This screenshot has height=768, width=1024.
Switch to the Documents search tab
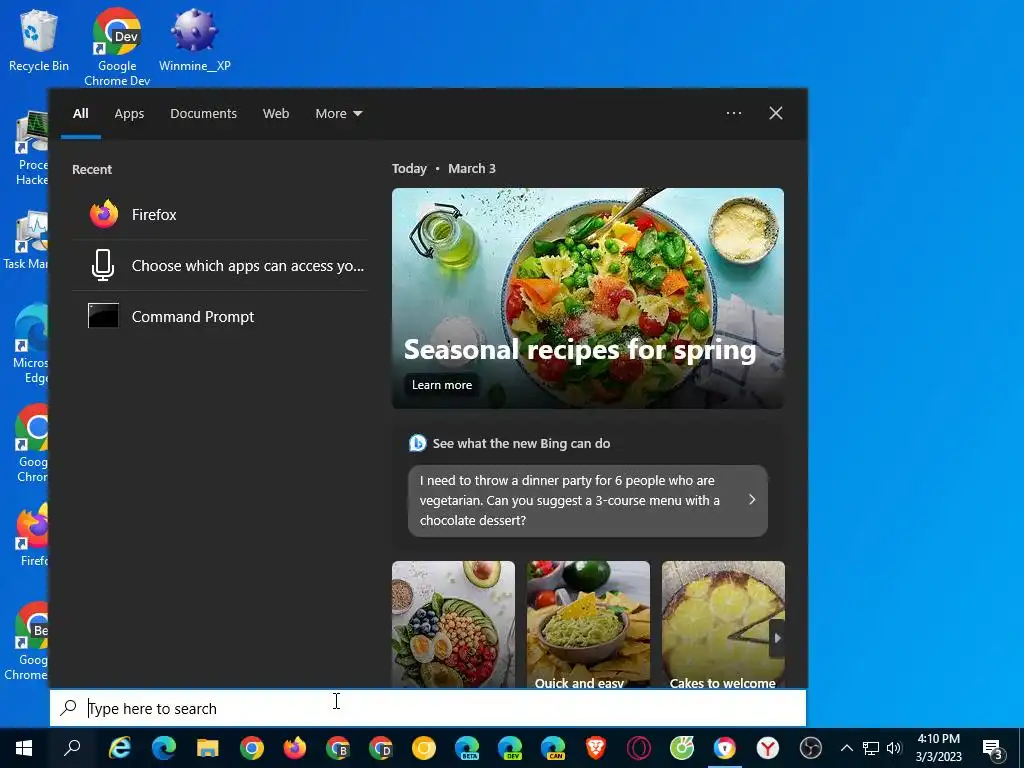click(203, 114)
